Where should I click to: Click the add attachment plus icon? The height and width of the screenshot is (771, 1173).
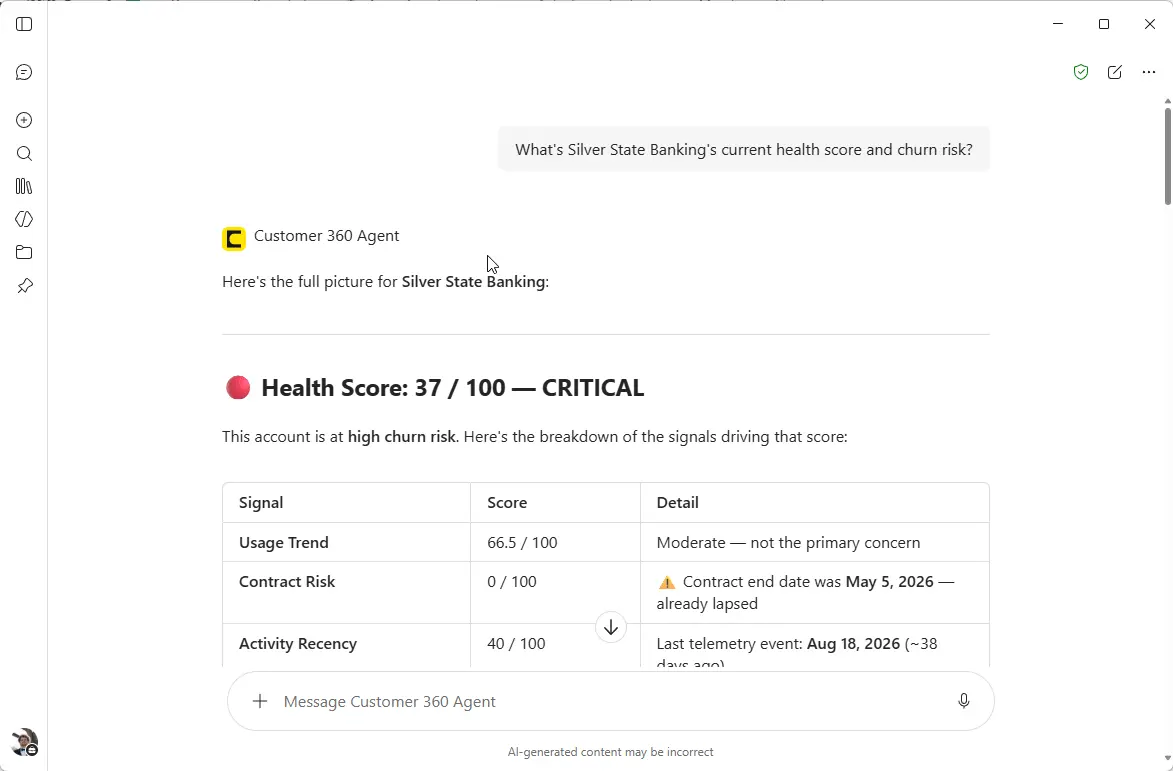coord(260,701)
